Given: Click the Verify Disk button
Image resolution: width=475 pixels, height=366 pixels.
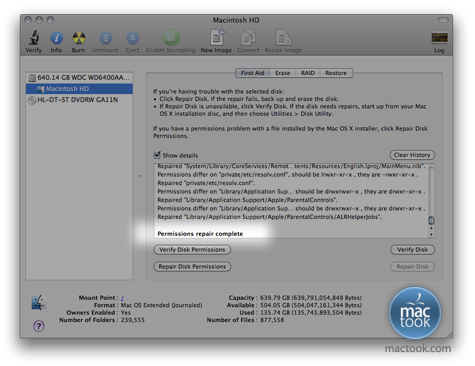Looking at the screenshot, I should (412, 250).
